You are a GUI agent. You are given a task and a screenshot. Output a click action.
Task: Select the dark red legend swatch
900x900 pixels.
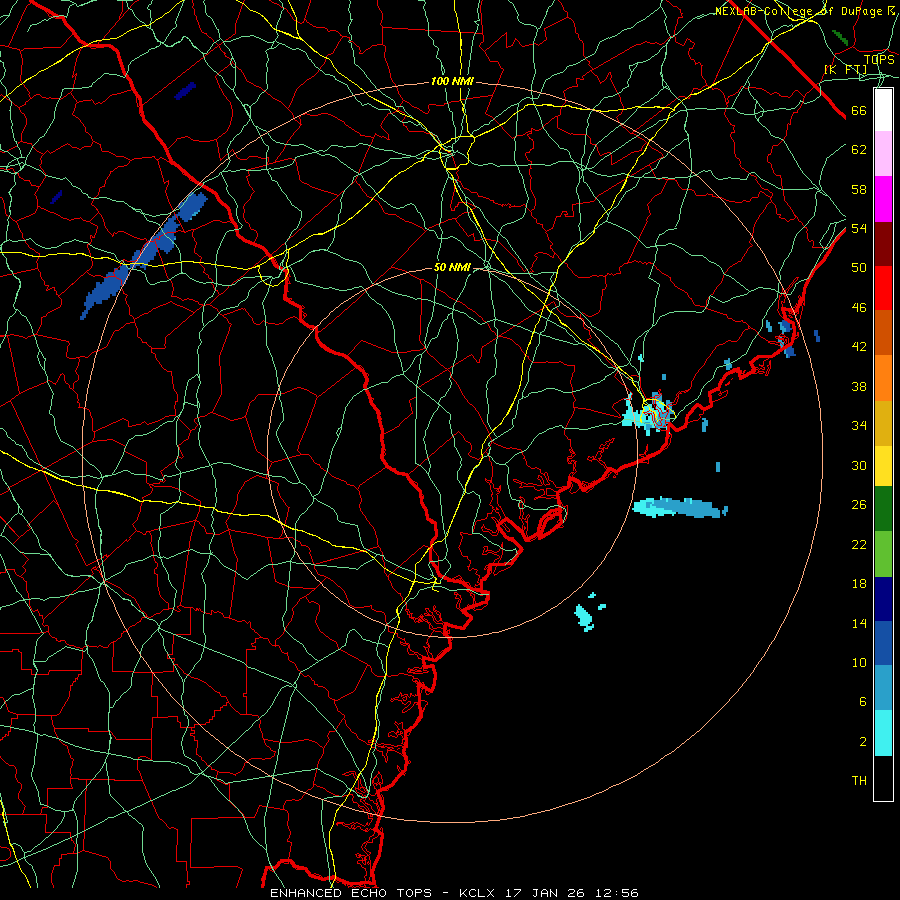point(883,243)
